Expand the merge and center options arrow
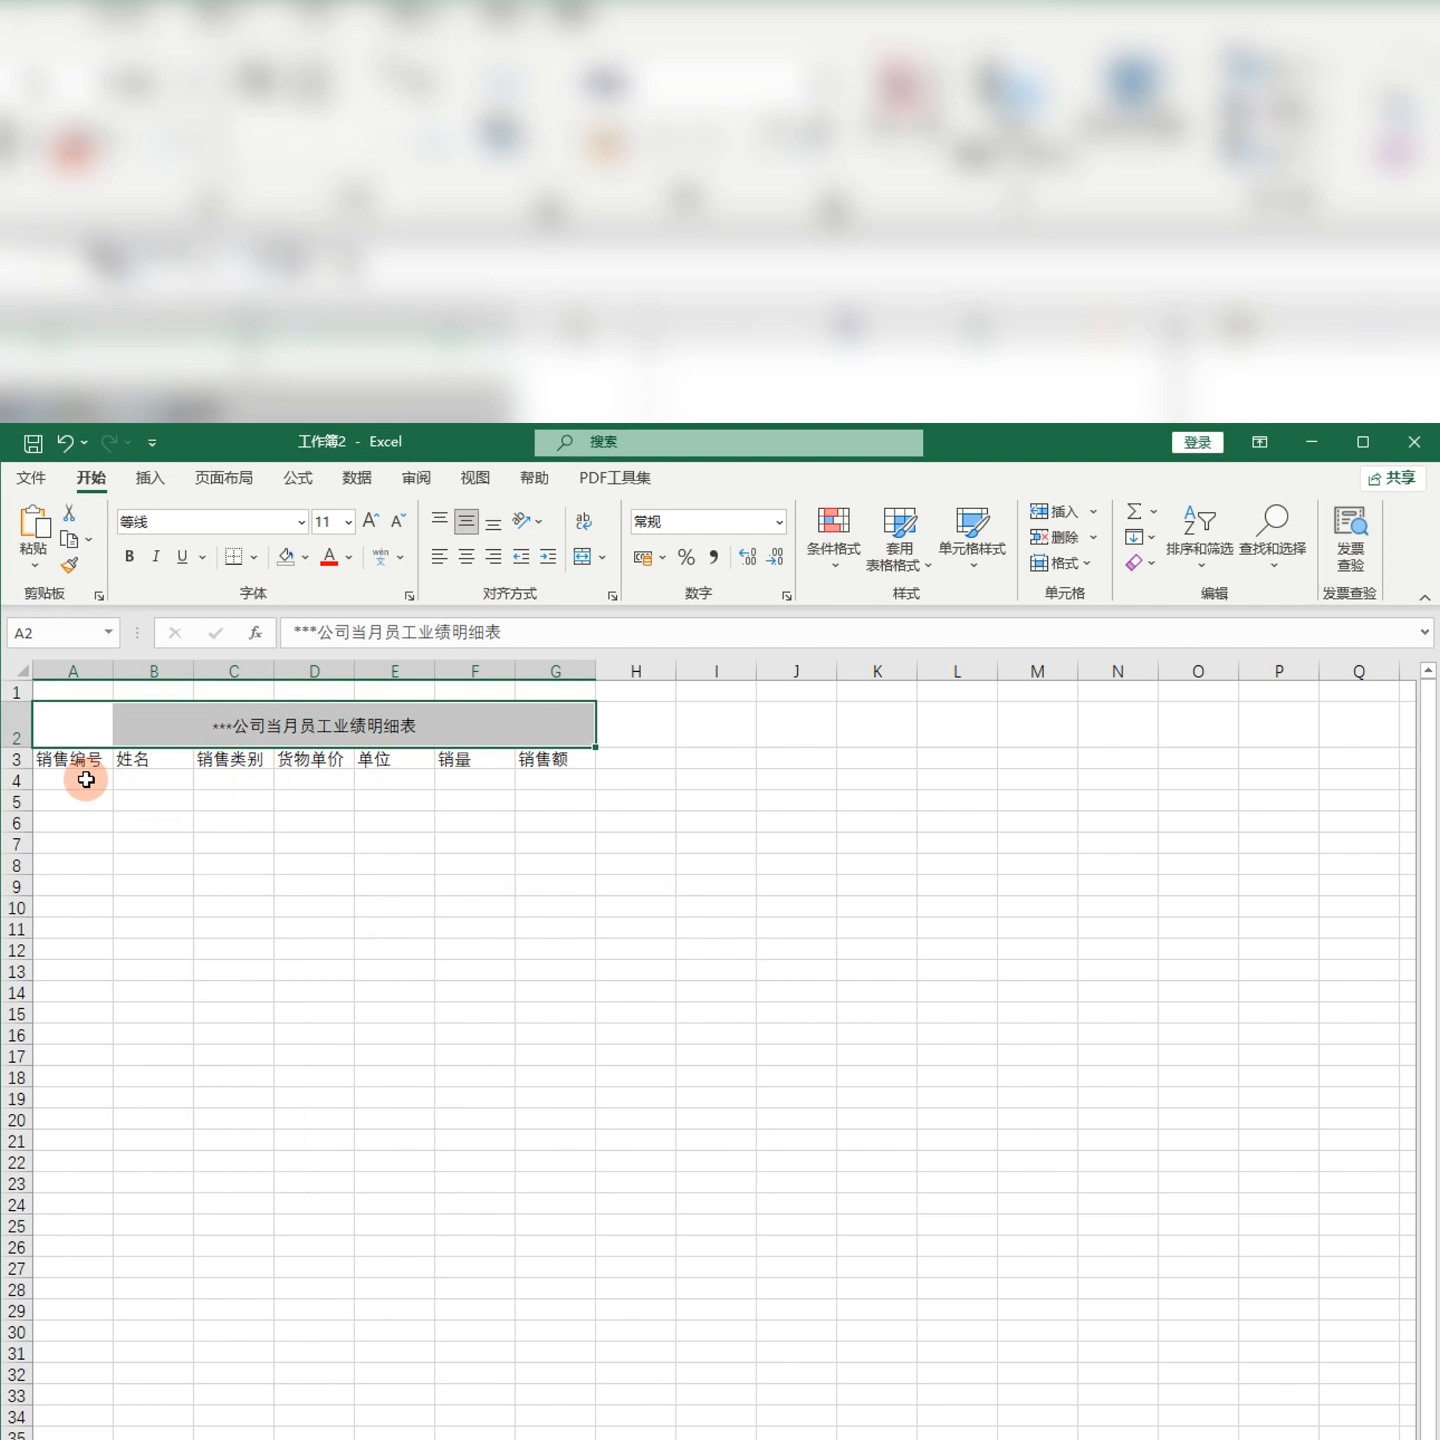The width and height of the screenshot is (1440, 1440). point(602,557)
